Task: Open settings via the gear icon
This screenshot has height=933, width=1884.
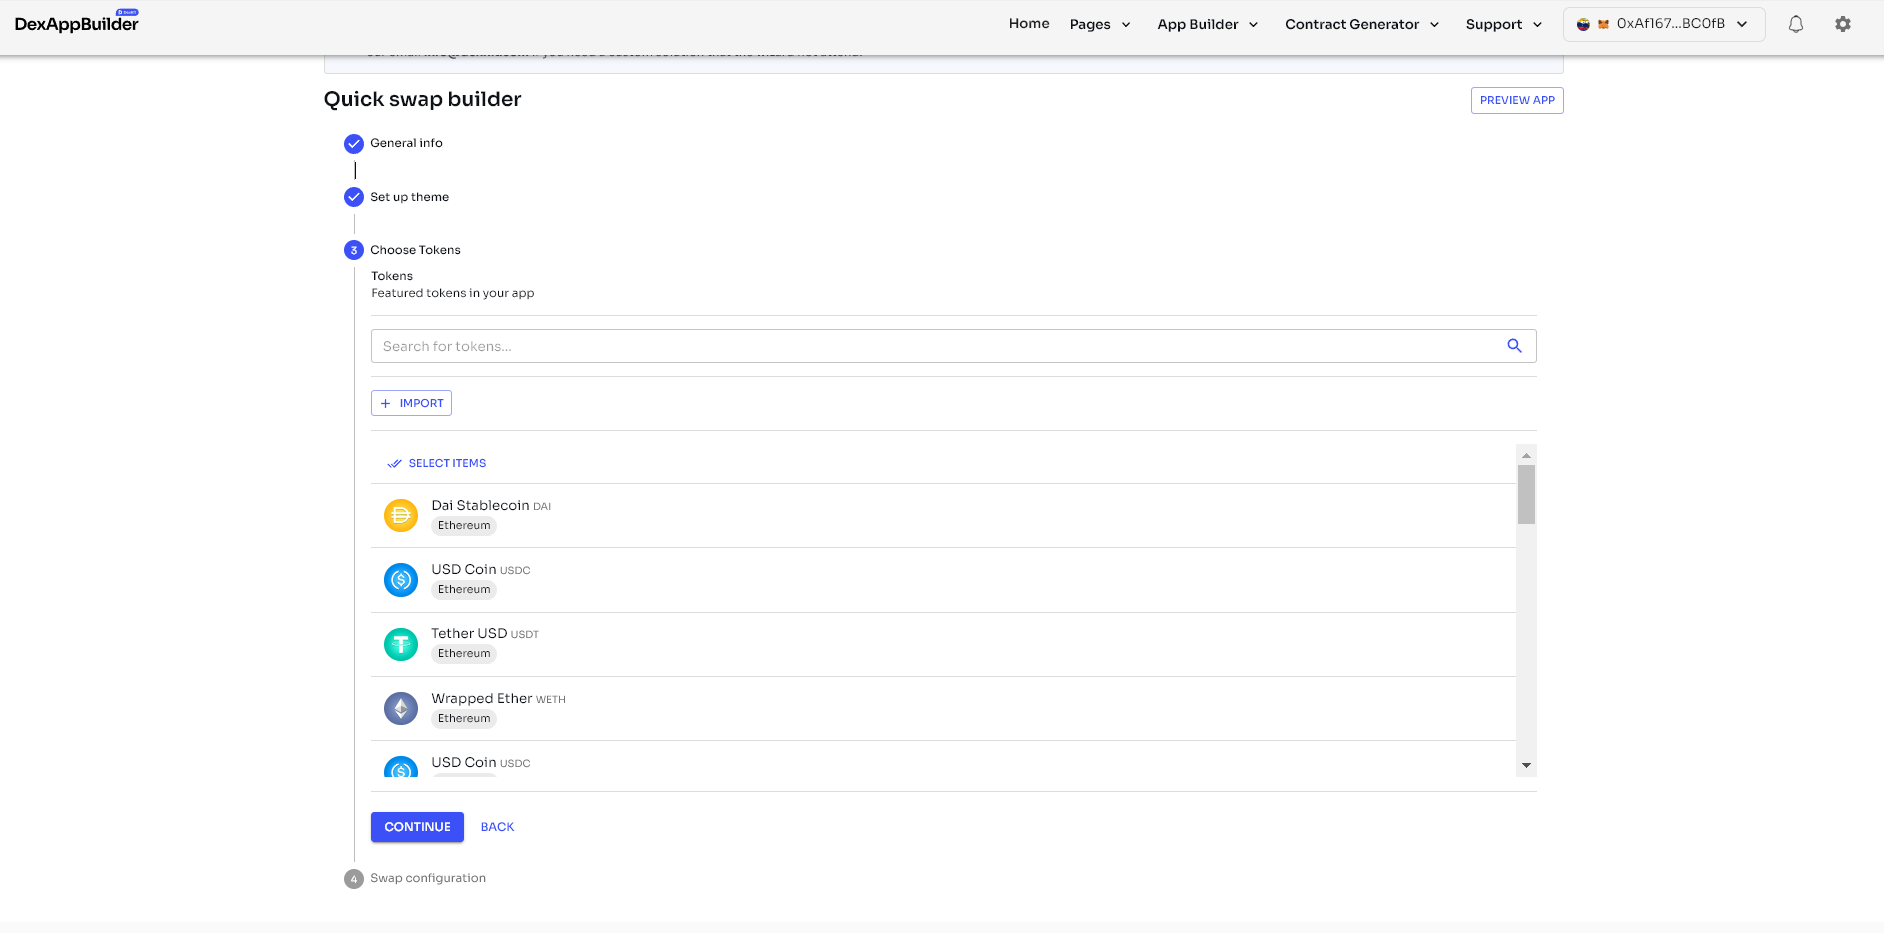Action: tap(1842, 24)
